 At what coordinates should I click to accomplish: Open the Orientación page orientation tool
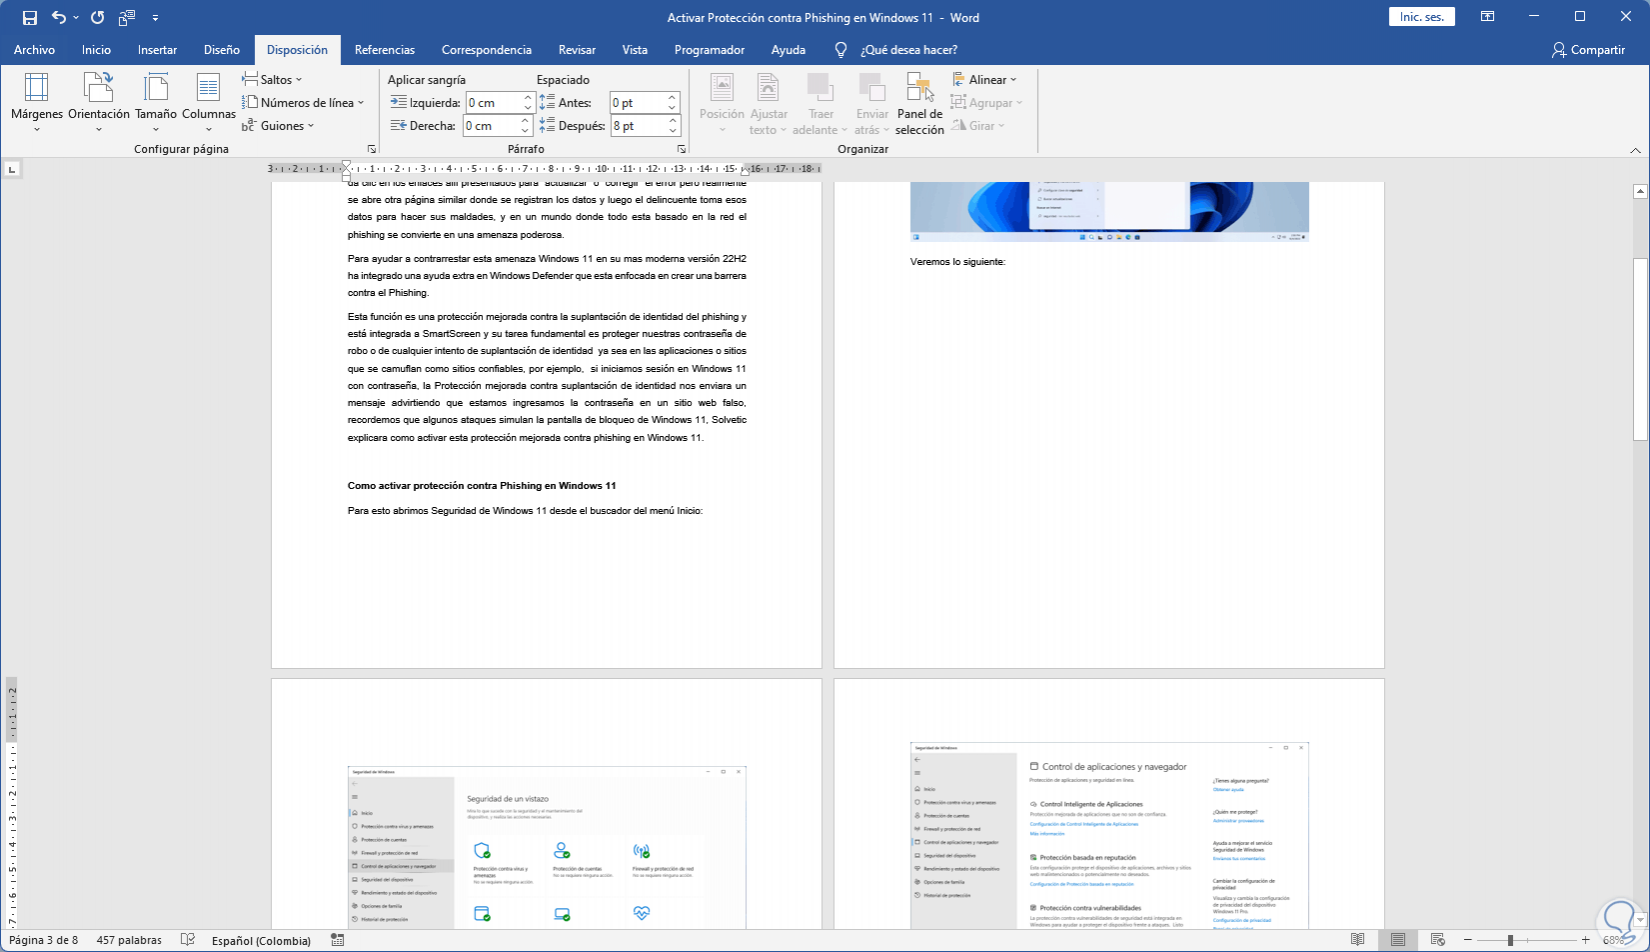point(99,103)
